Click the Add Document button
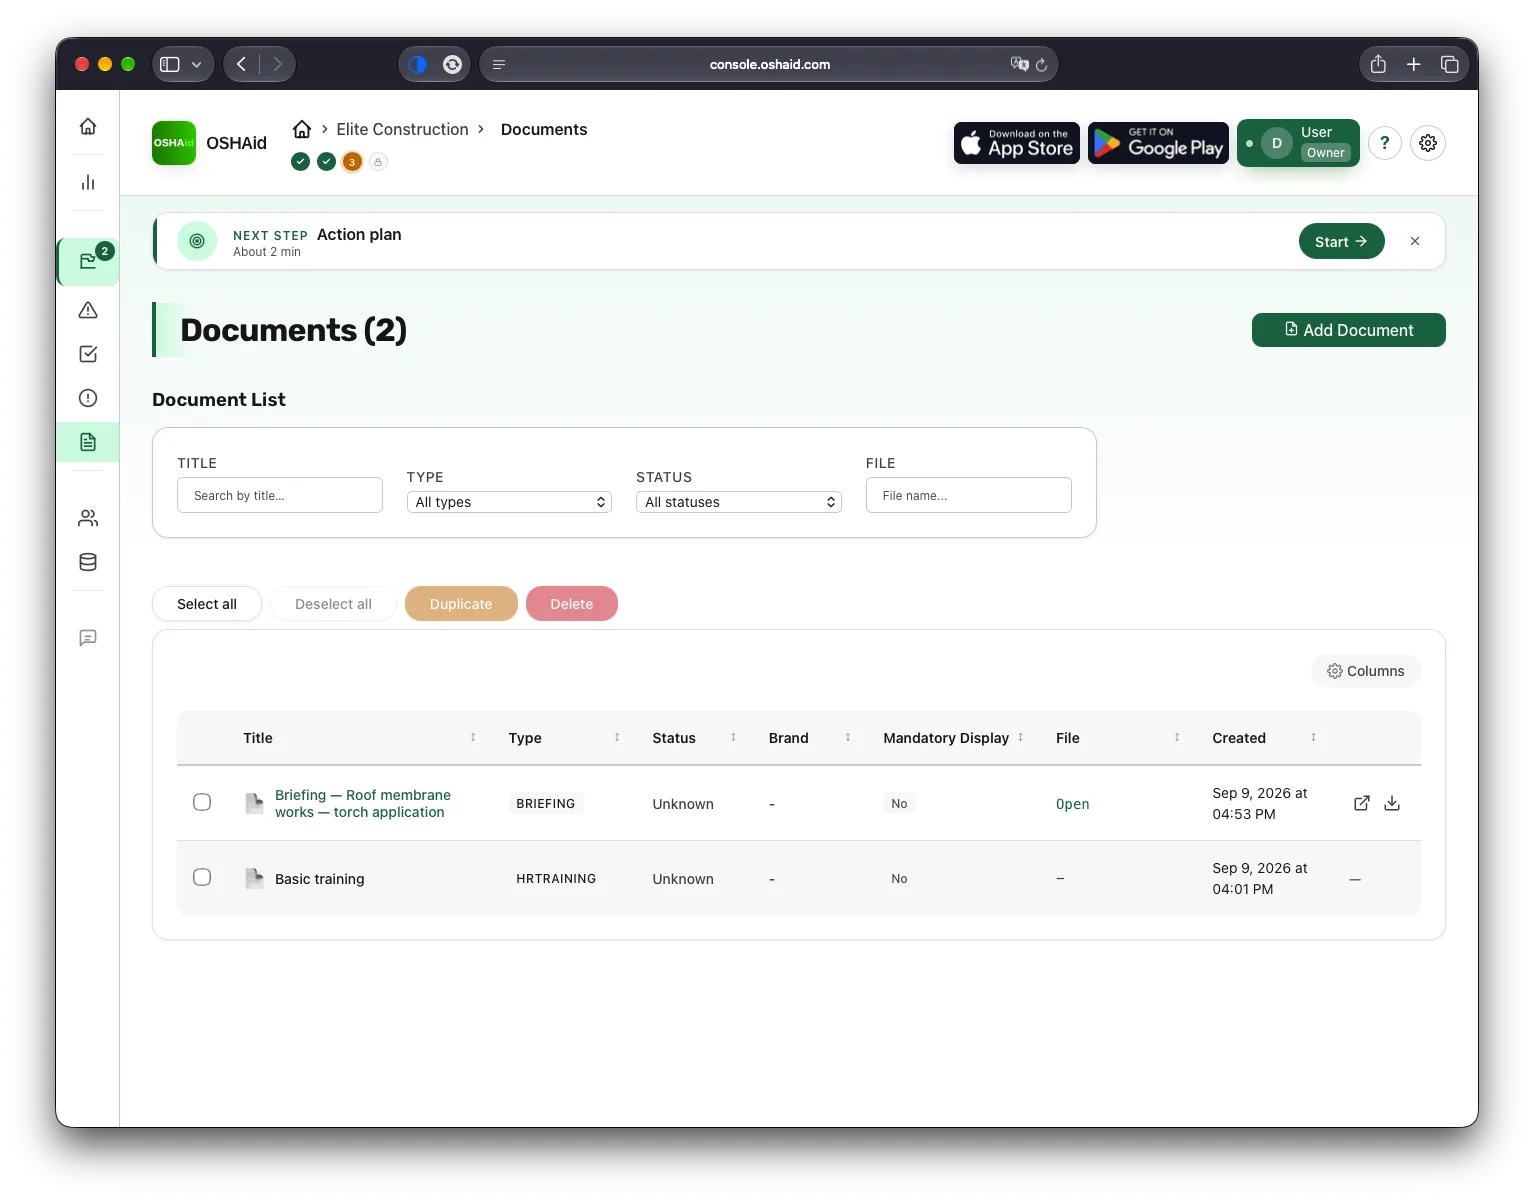The image size is (1534, 1201). pyautogui.click(x=1348, y=330)
